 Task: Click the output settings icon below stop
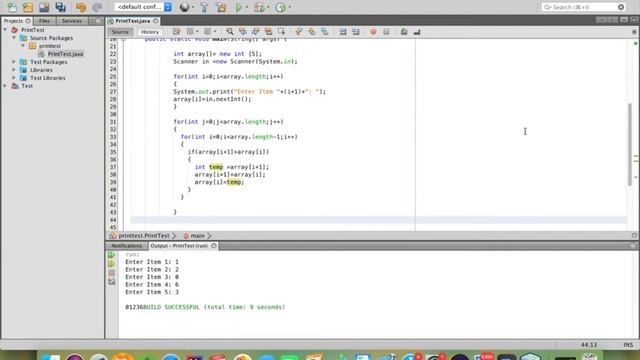click(111, 282)
